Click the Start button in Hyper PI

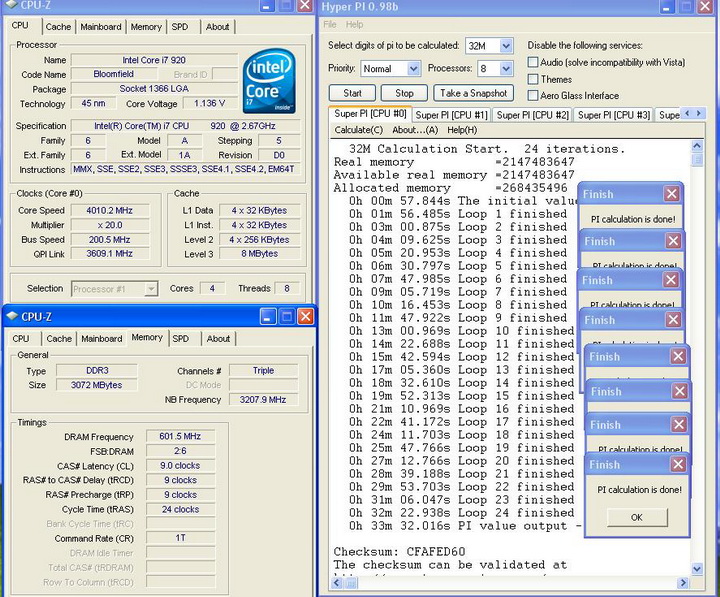click(x=352, y=93)
